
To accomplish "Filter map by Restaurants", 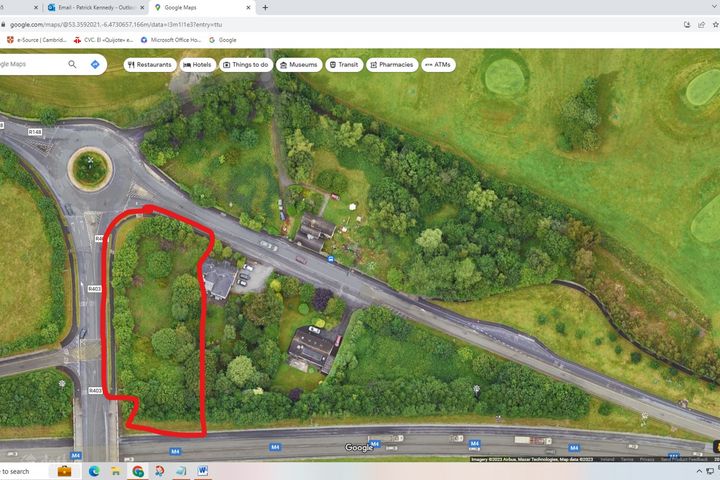I will click(150, 64).
